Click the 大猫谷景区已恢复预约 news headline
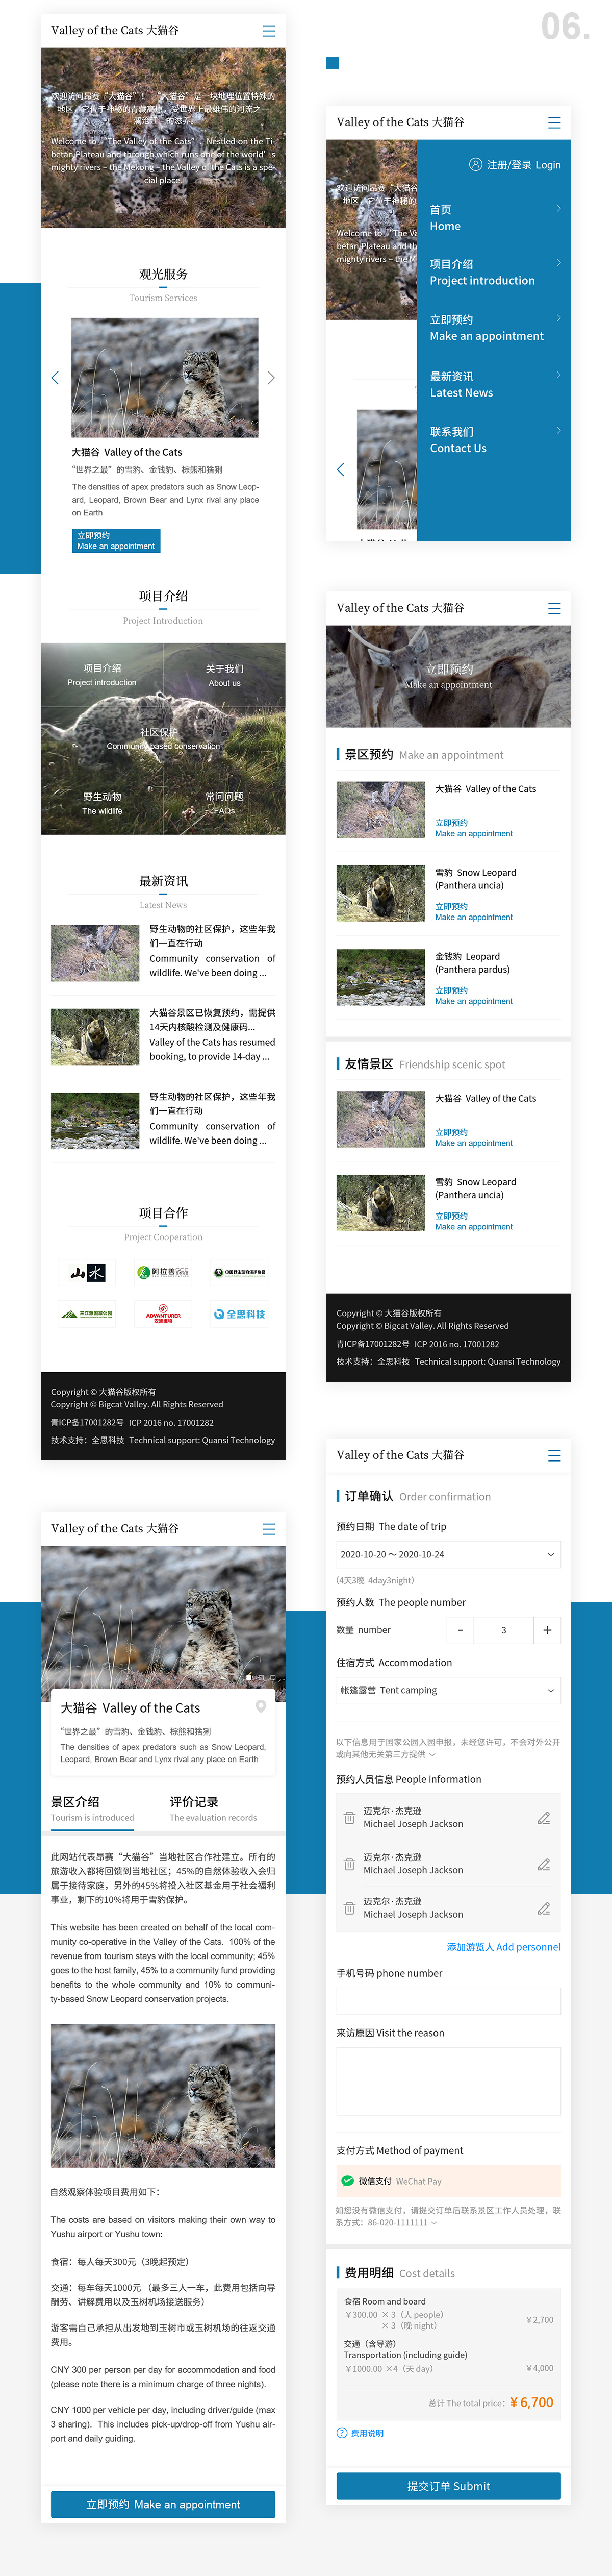612x2576 pixels. (x=212, y=1020)
